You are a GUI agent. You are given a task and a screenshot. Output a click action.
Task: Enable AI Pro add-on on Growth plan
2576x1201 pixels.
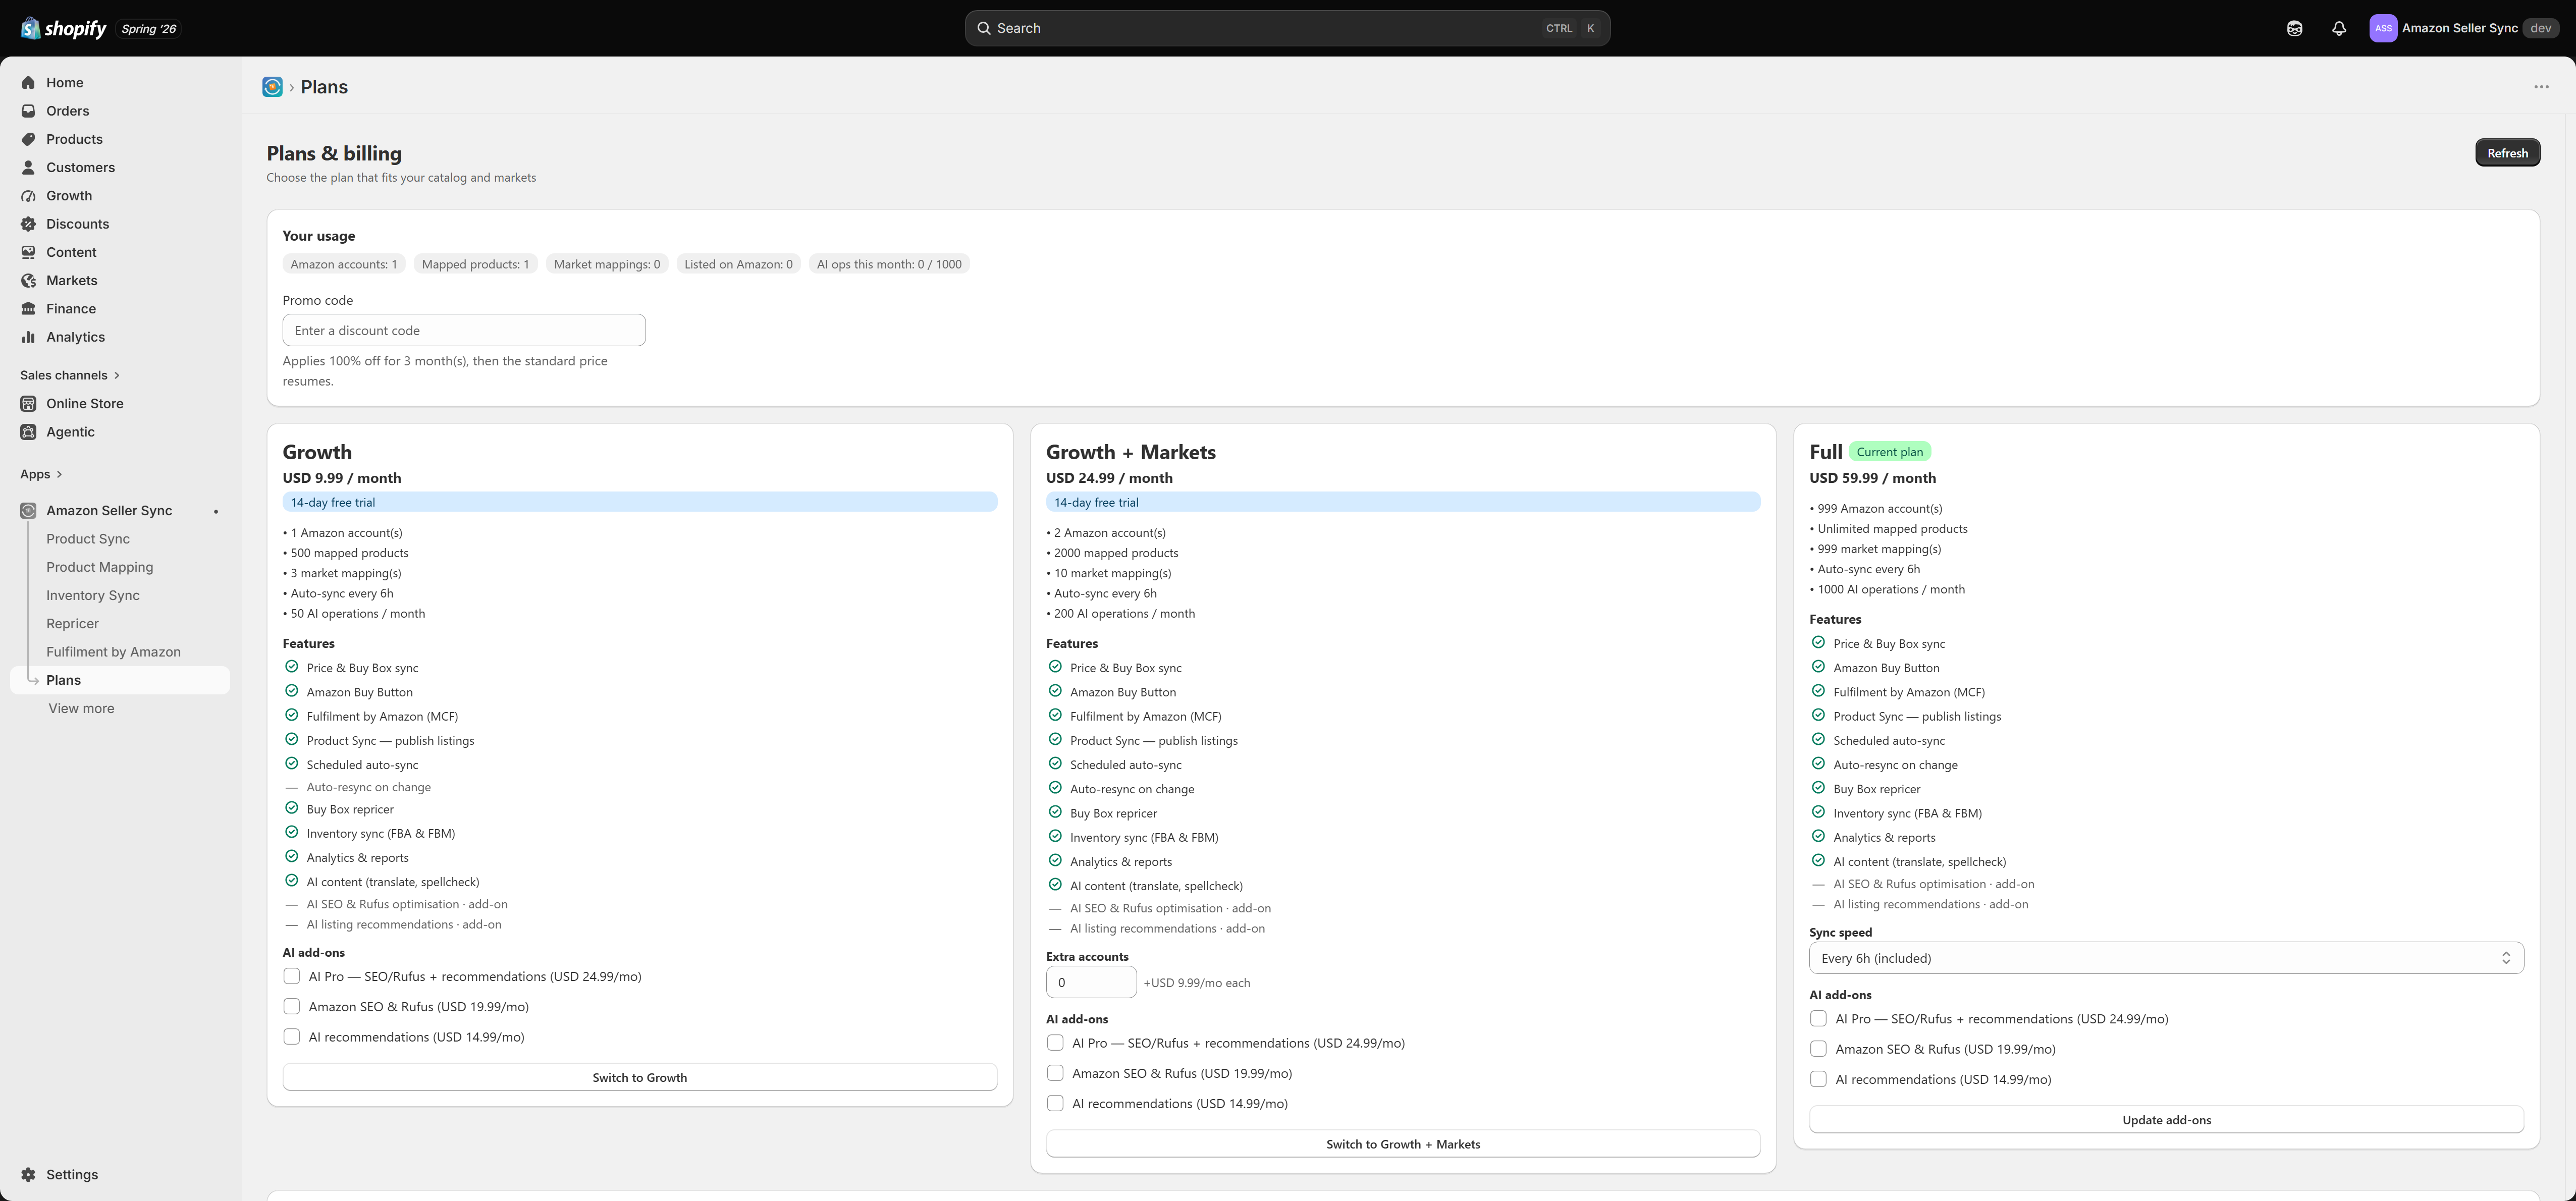tap(292, 976)
